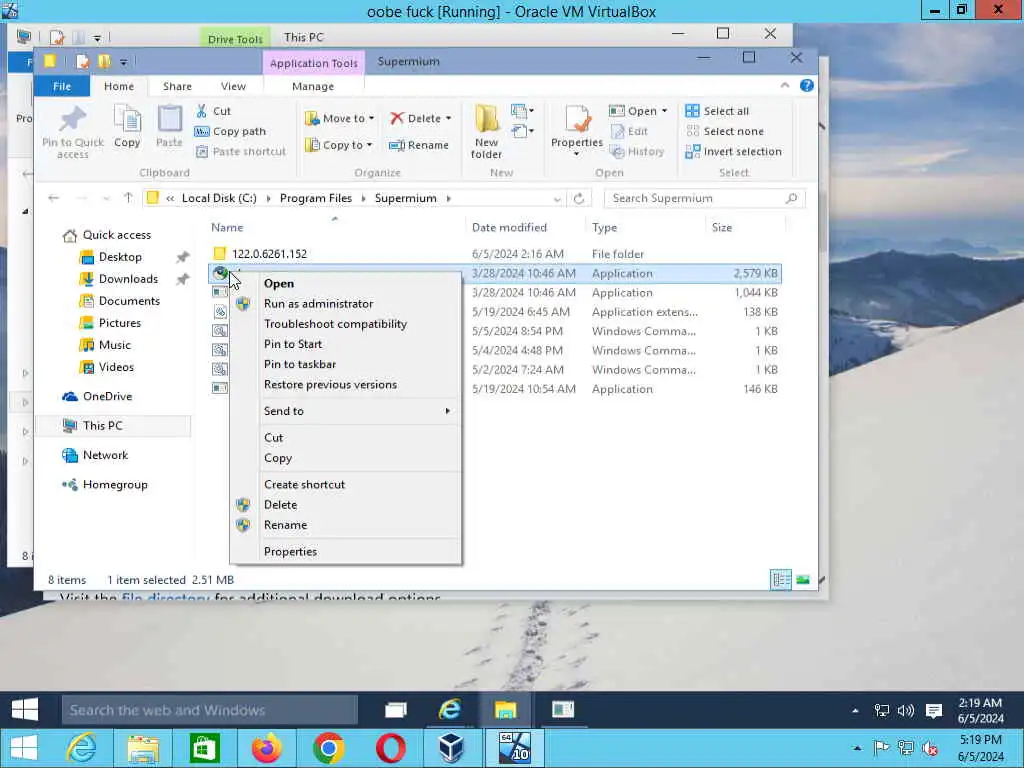Click the History ribbon button
Viewport: 1024px width, 768px height.
click(x=637, y=152)
